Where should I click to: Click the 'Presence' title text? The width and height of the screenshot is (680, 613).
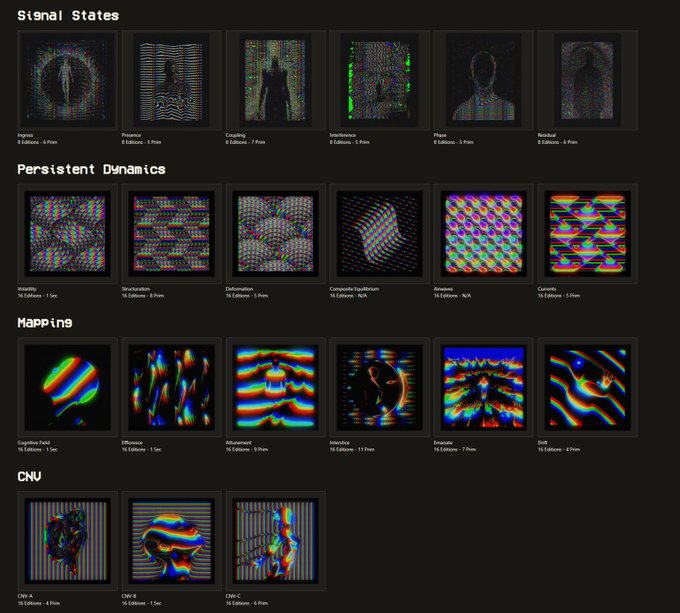pos(131,135)
